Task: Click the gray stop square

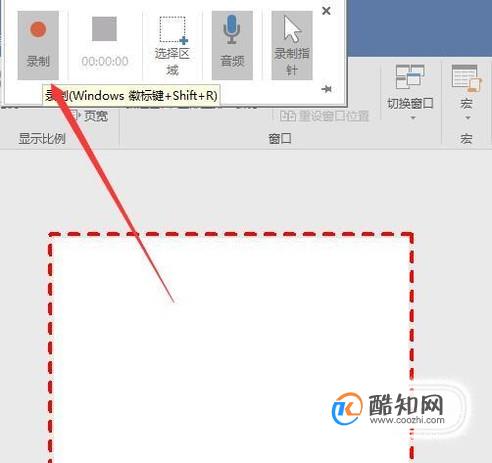Action: (104, 29)
